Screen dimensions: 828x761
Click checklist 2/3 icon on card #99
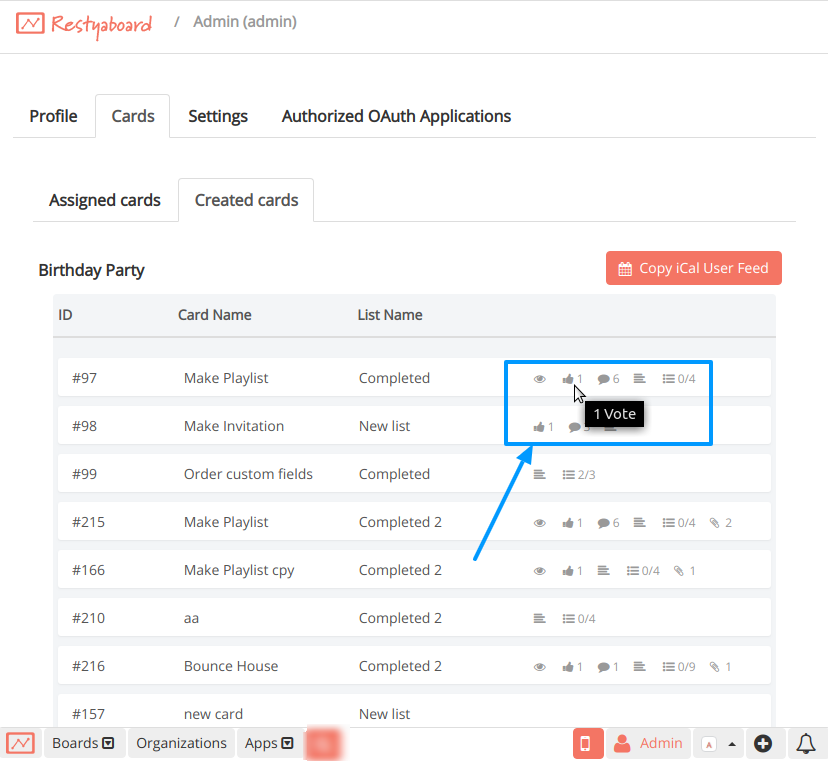(x=579, y=475)
